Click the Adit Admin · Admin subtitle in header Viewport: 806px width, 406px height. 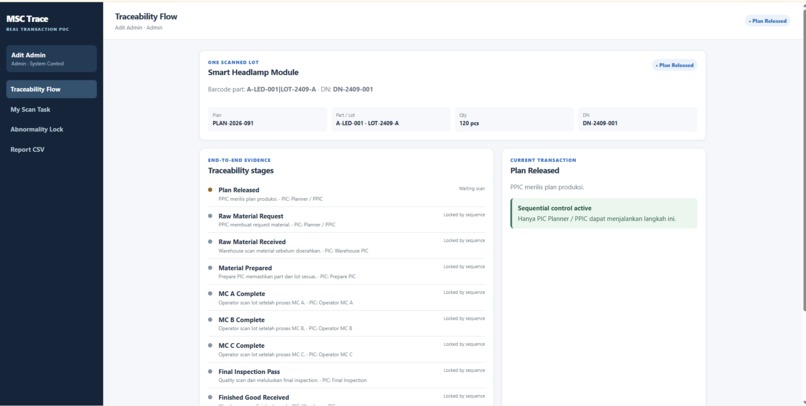(138, 28)
